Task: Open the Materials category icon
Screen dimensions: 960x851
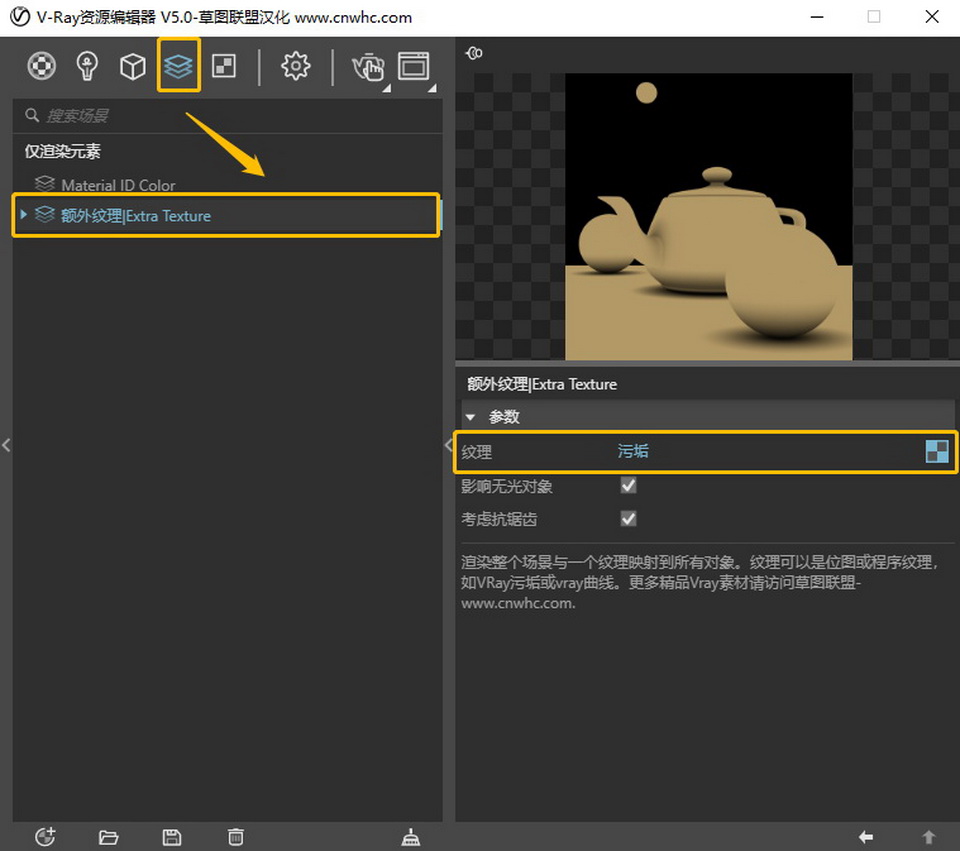Action: coord(41,66)
